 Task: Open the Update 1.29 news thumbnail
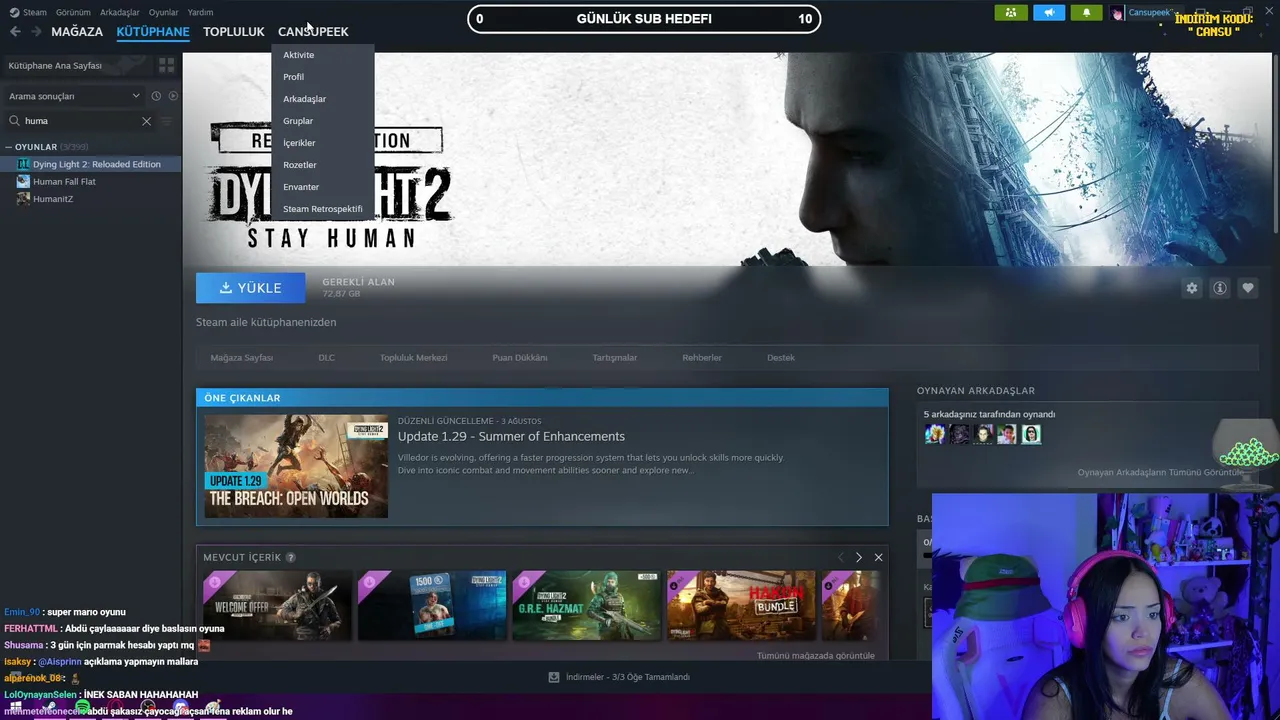pos(296,466)
